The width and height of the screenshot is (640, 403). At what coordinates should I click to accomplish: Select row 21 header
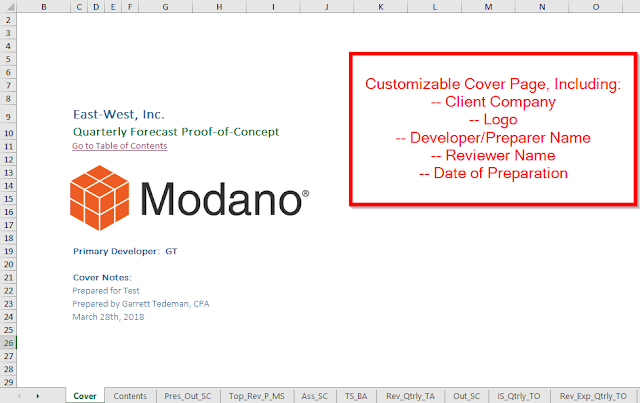click(8, 277)
